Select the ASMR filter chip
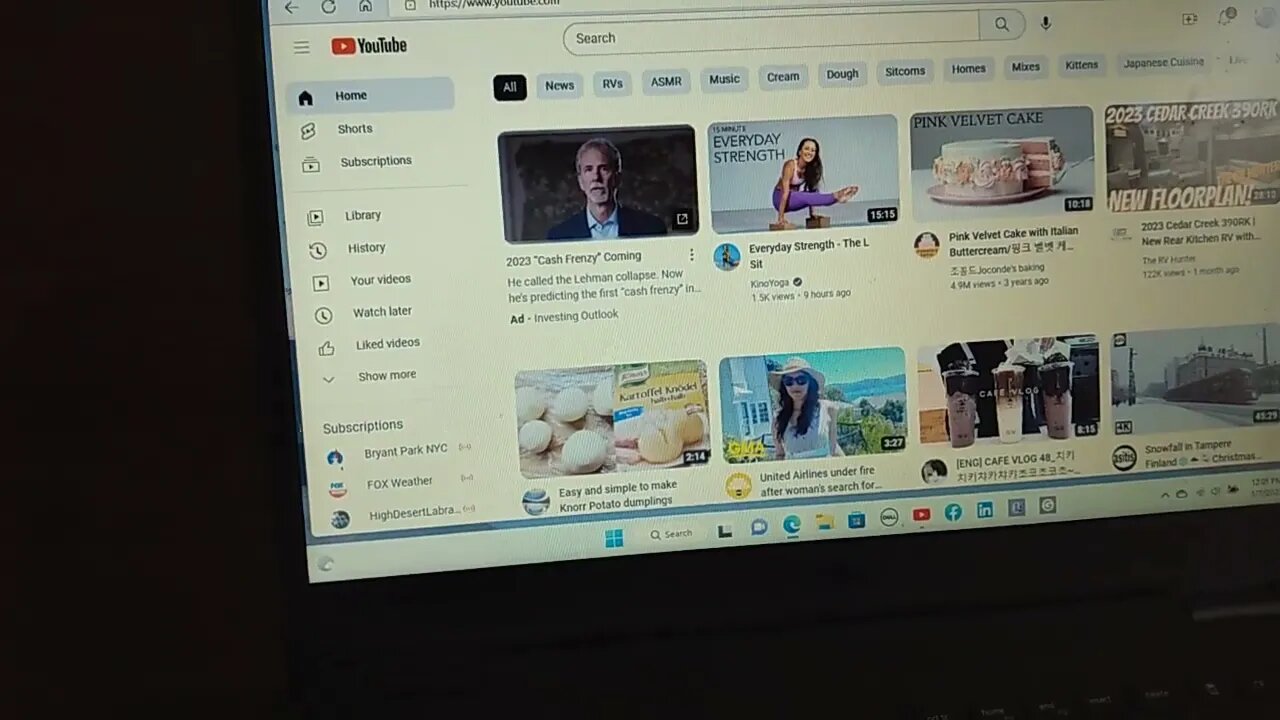Image resolution: width=1280 pixels, height=720 pixels. click(666, 81)
